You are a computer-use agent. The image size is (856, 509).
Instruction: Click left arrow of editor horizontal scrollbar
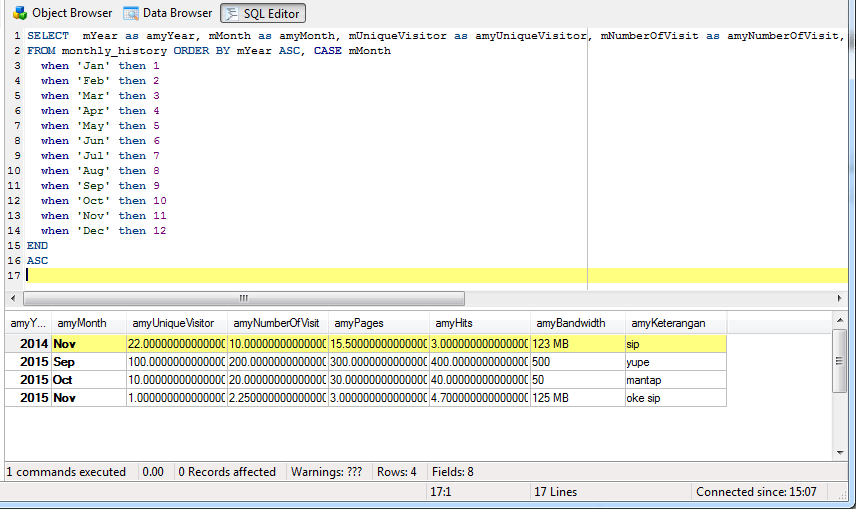point(13,298)
